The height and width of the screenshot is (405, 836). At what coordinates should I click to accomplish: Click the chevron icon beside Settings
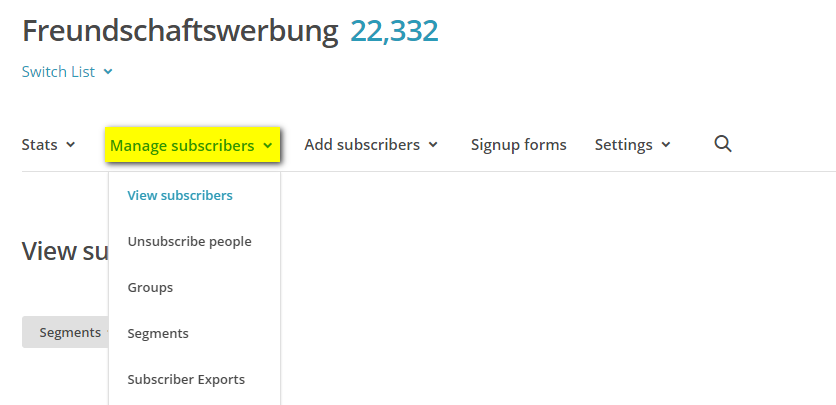[666, 145]
